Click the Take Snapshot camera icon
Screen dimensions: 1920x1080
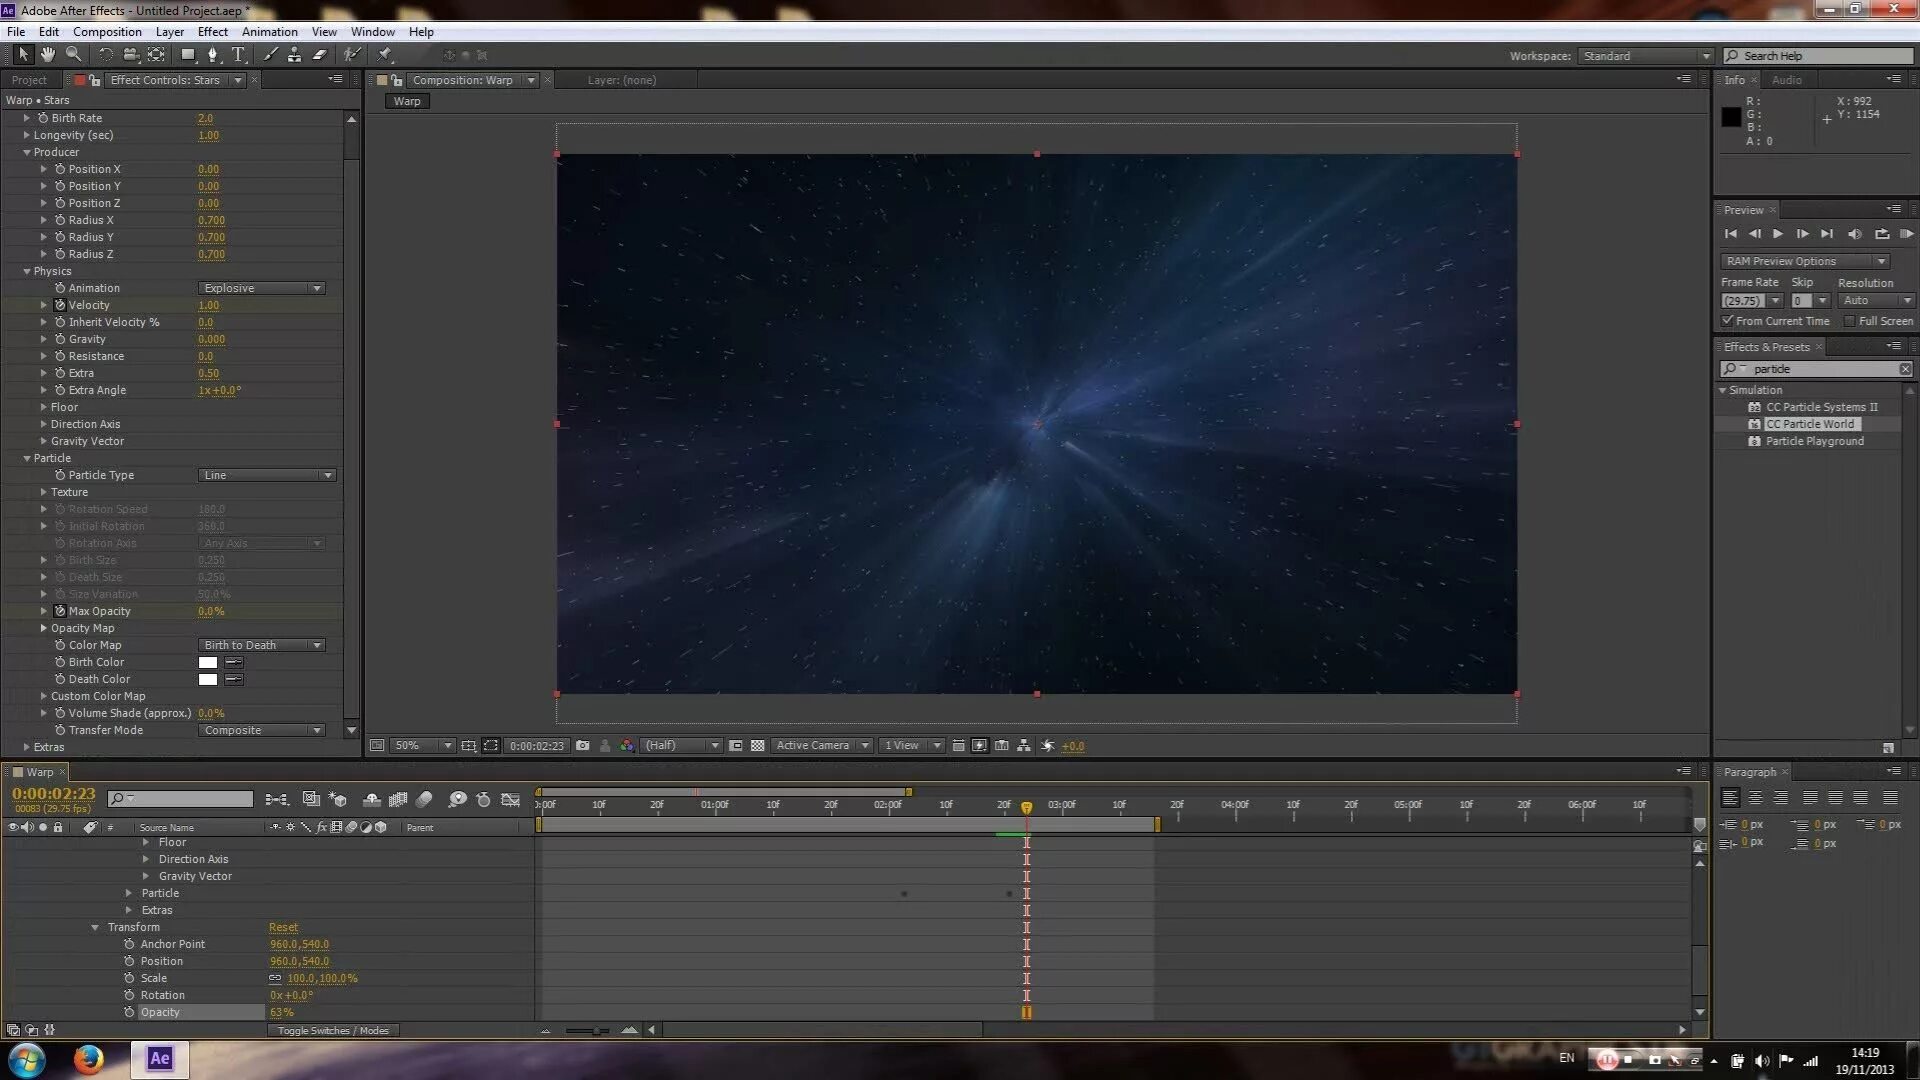[x=583, y=746]
